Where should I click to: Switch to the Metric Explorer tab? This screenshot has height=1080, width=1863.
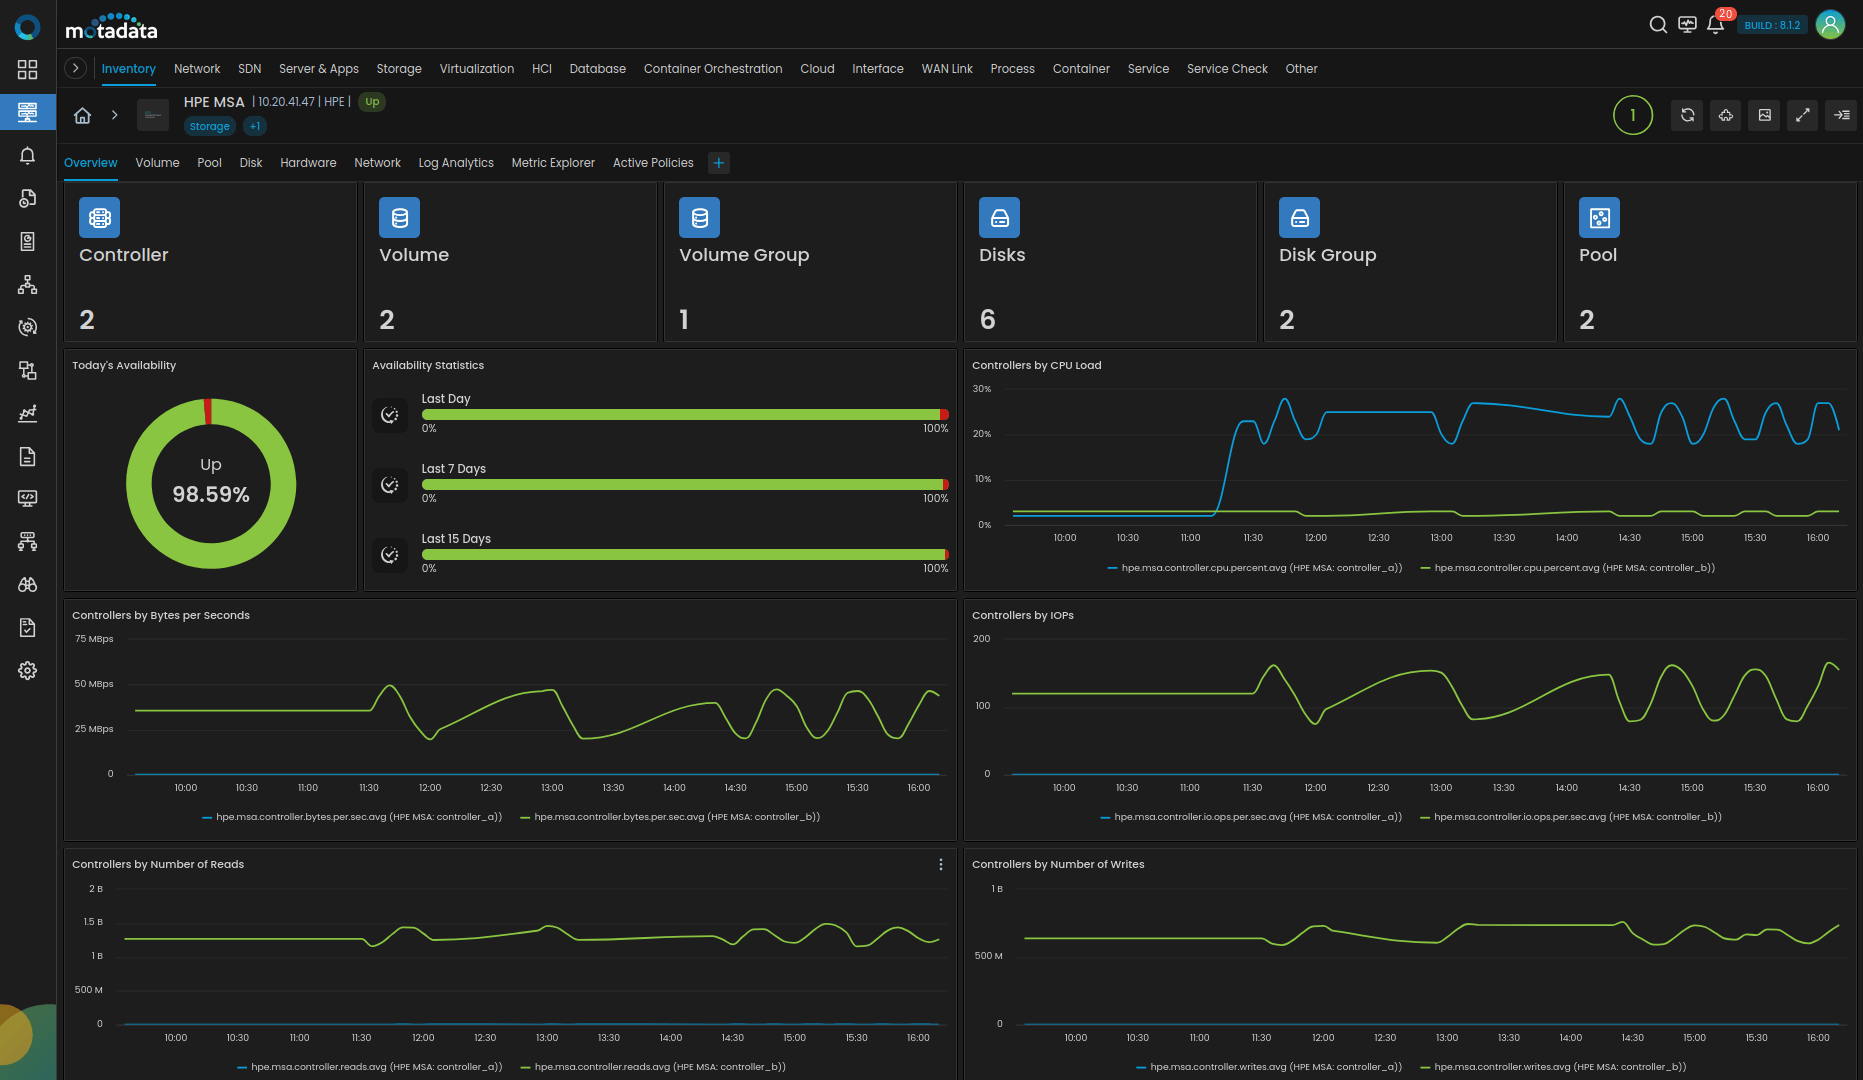tap(552, 163)
